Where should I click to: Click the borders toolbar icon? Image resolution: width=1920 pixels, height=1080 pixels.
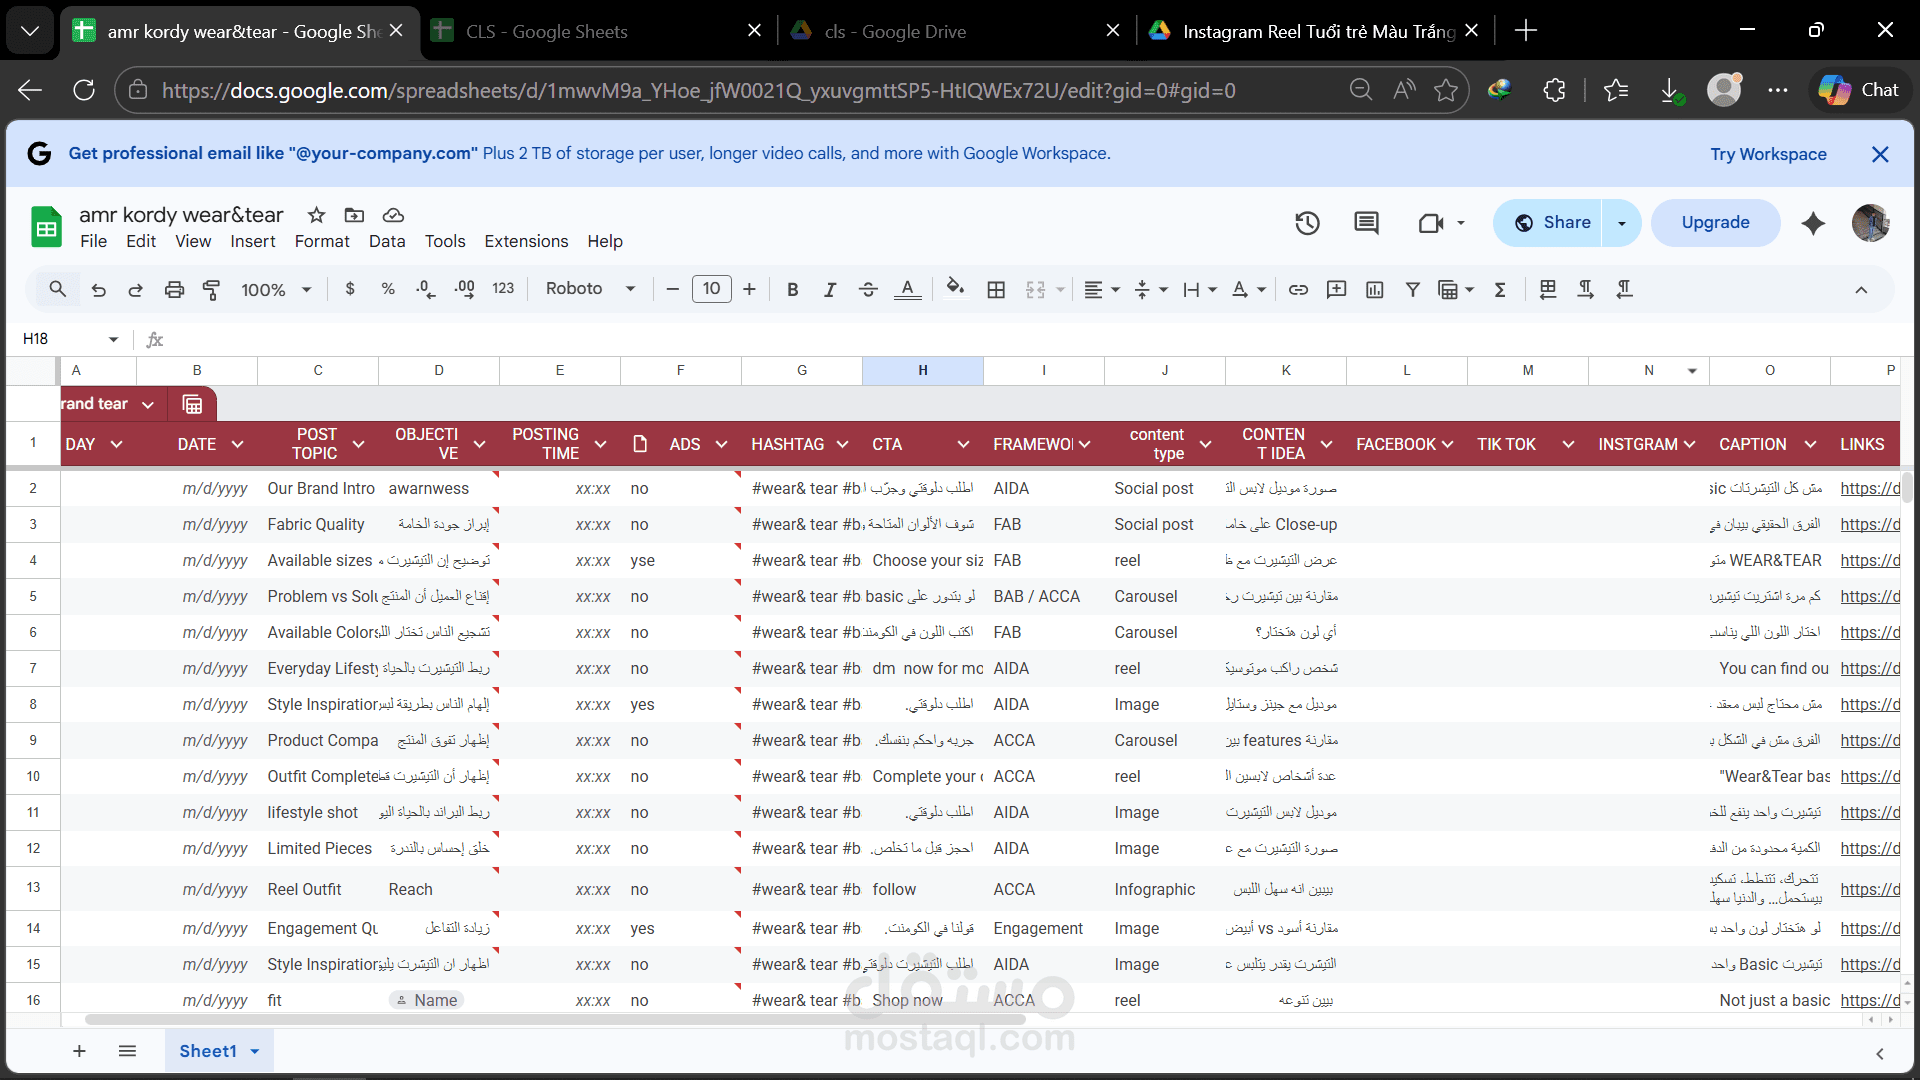click(996, 289)
